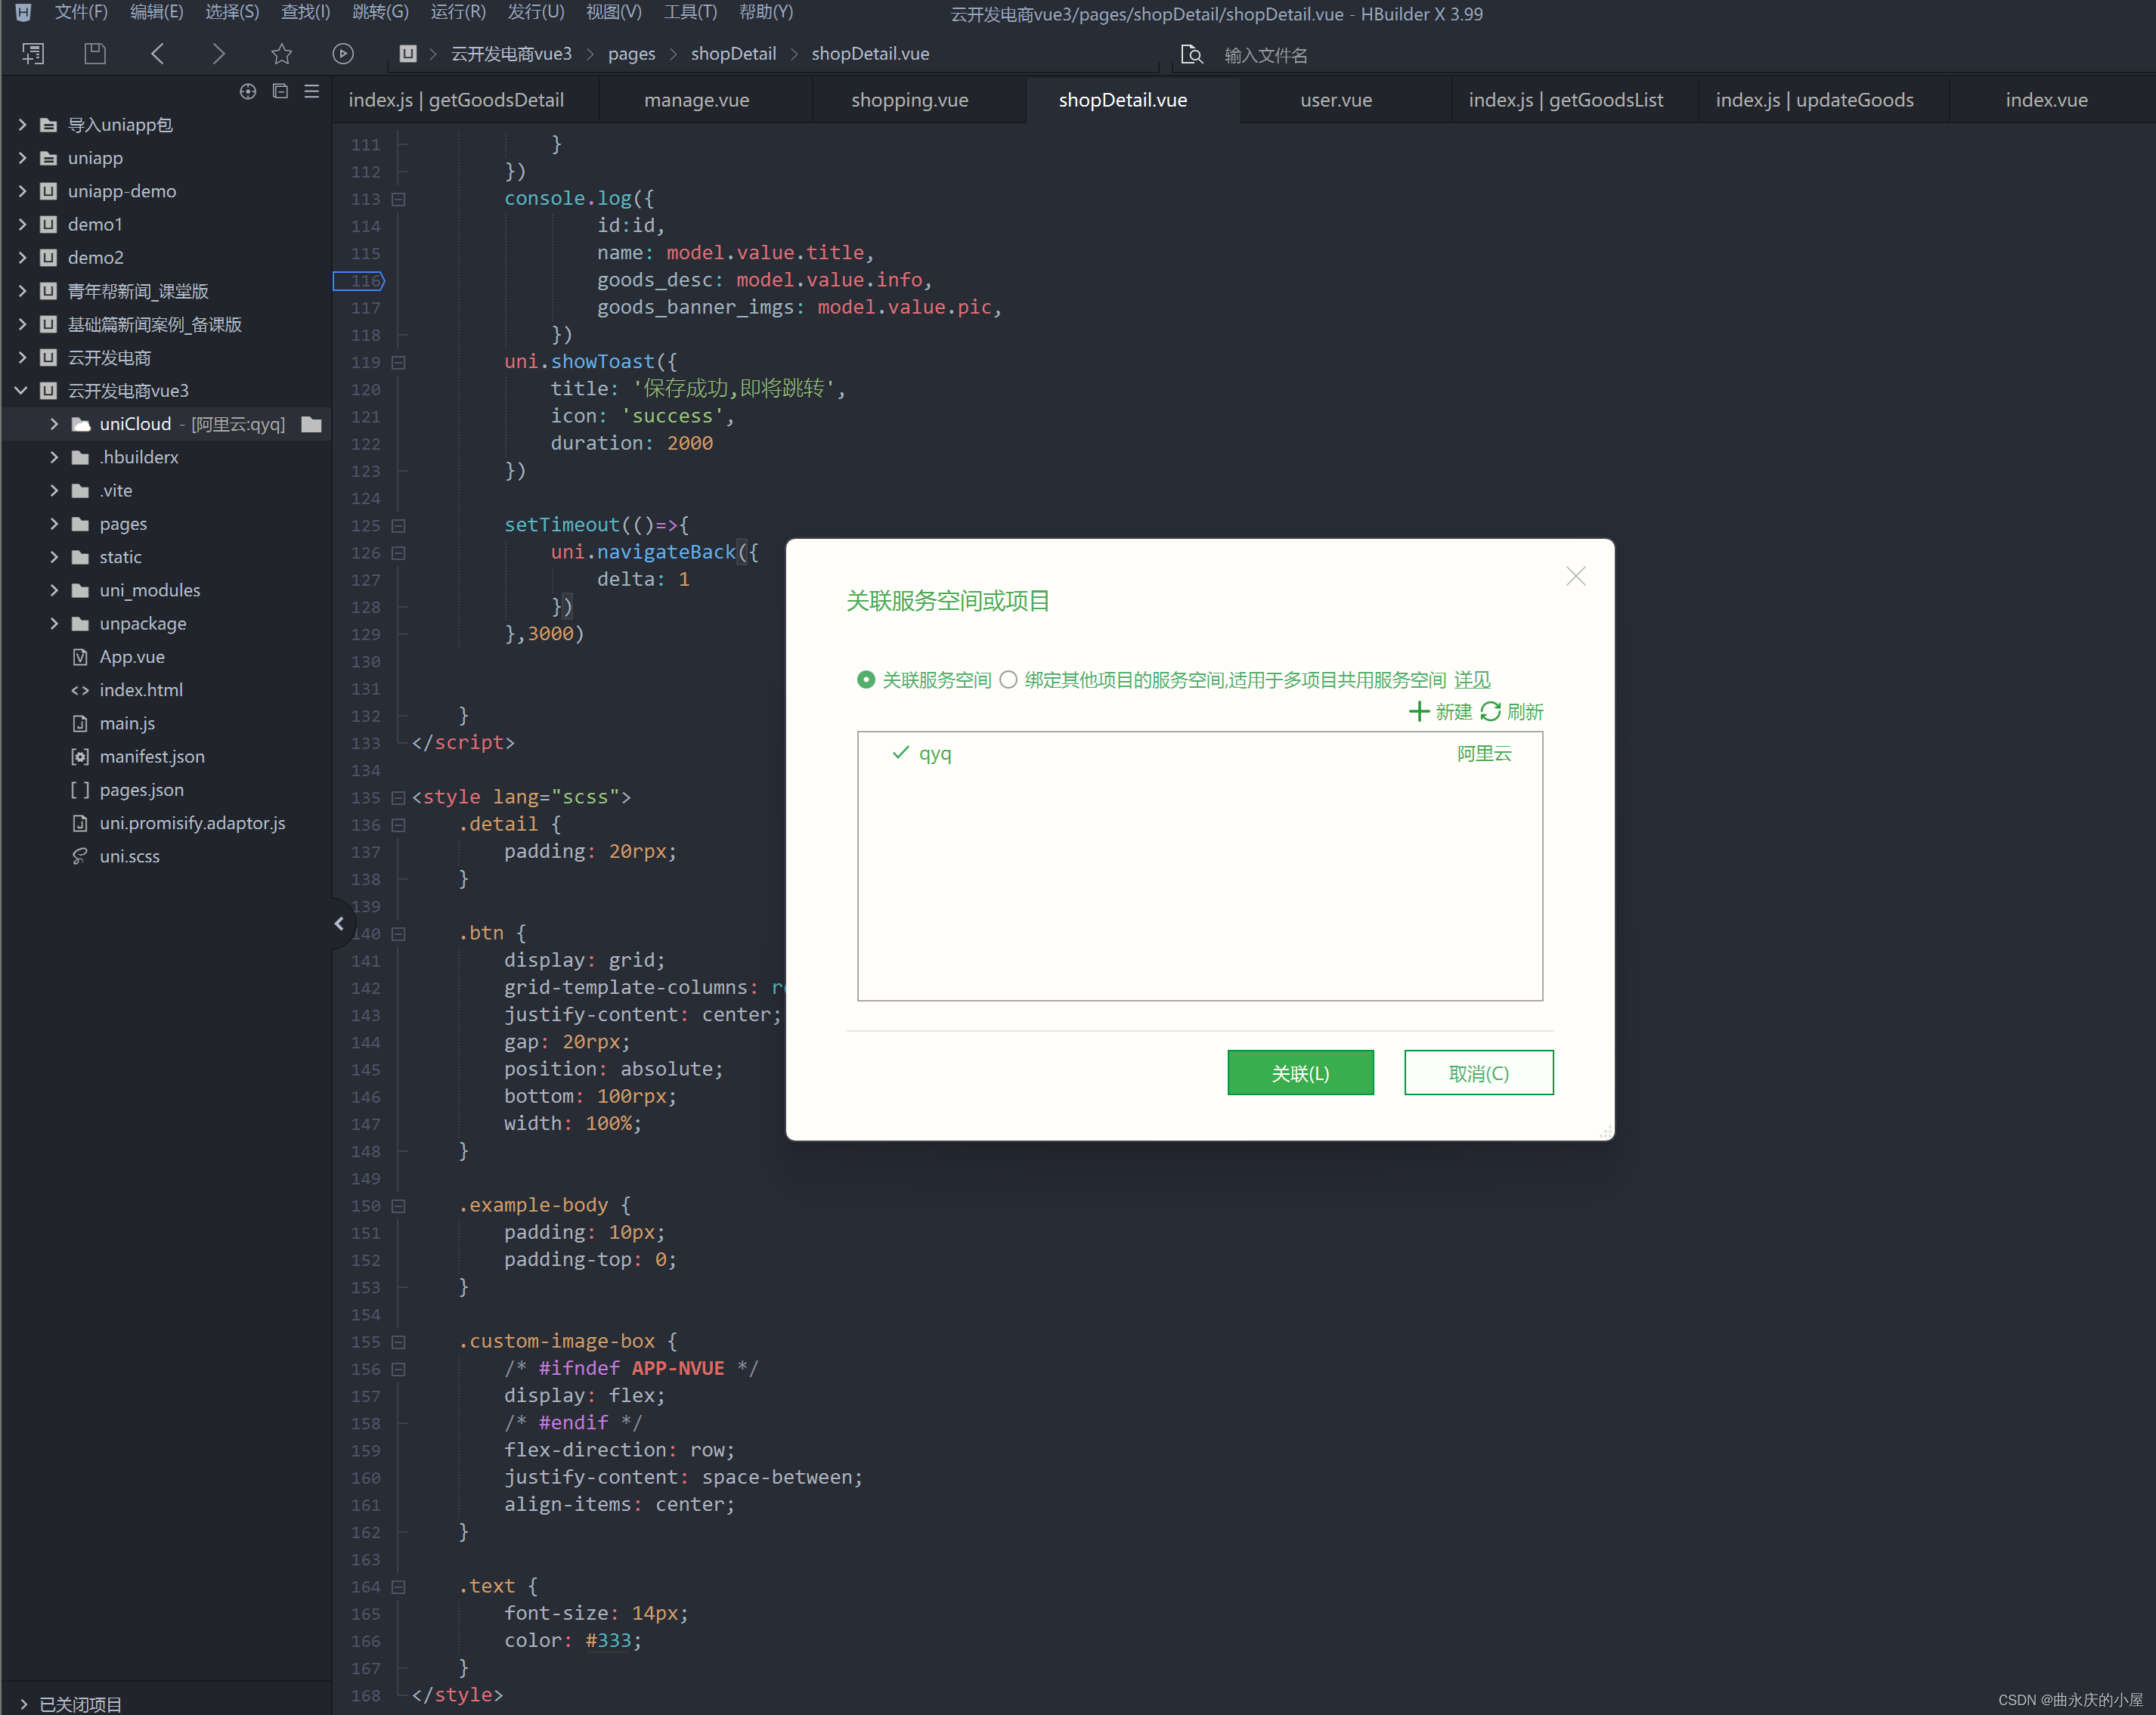Toggle the fold marker at line 150
2156x1715 pixels.
(398, 1206)
